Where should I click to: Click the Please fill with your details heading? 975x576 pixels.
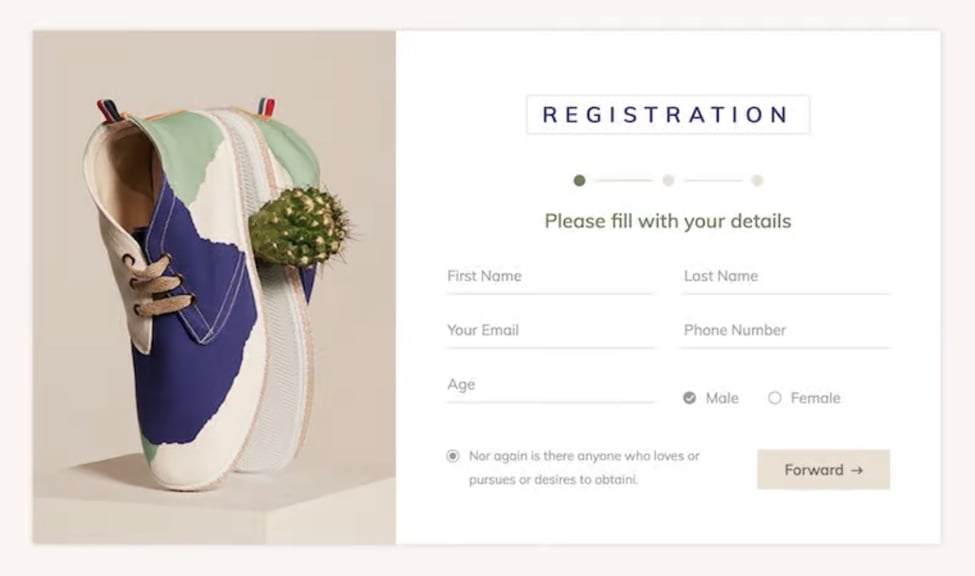(666, 221)
